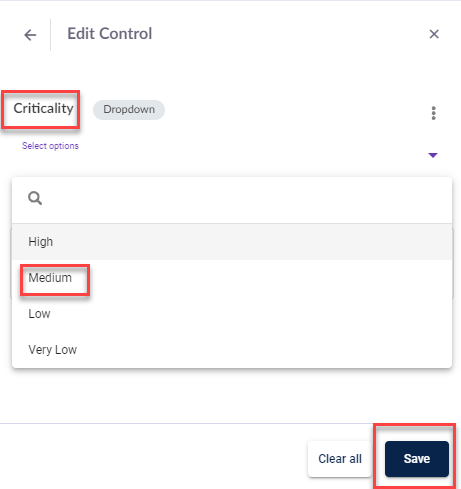
Task: Select High from the criticality options
Action: click(232, 242)
